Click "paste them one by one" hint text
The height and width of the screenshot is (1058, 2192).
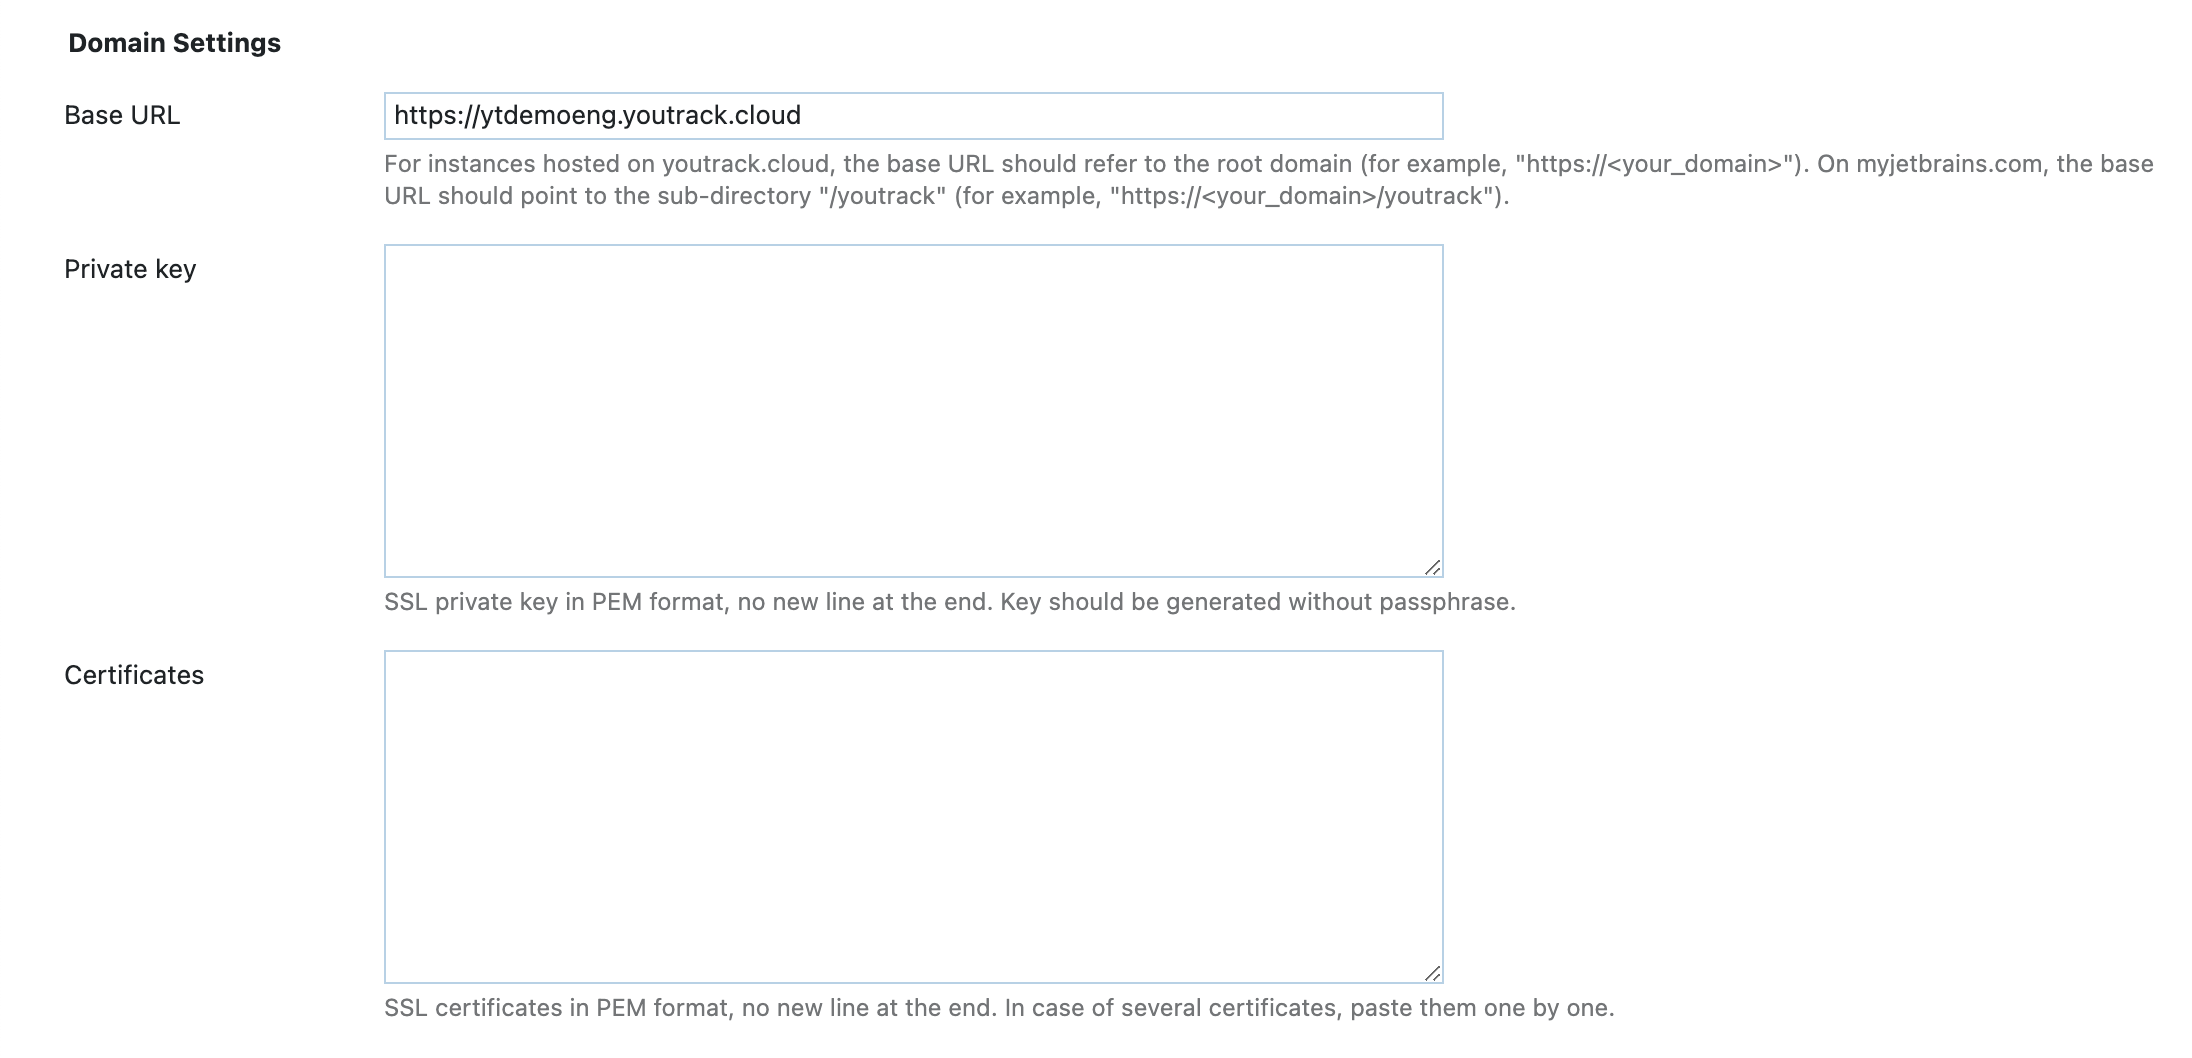(x=1480, y=1008)
